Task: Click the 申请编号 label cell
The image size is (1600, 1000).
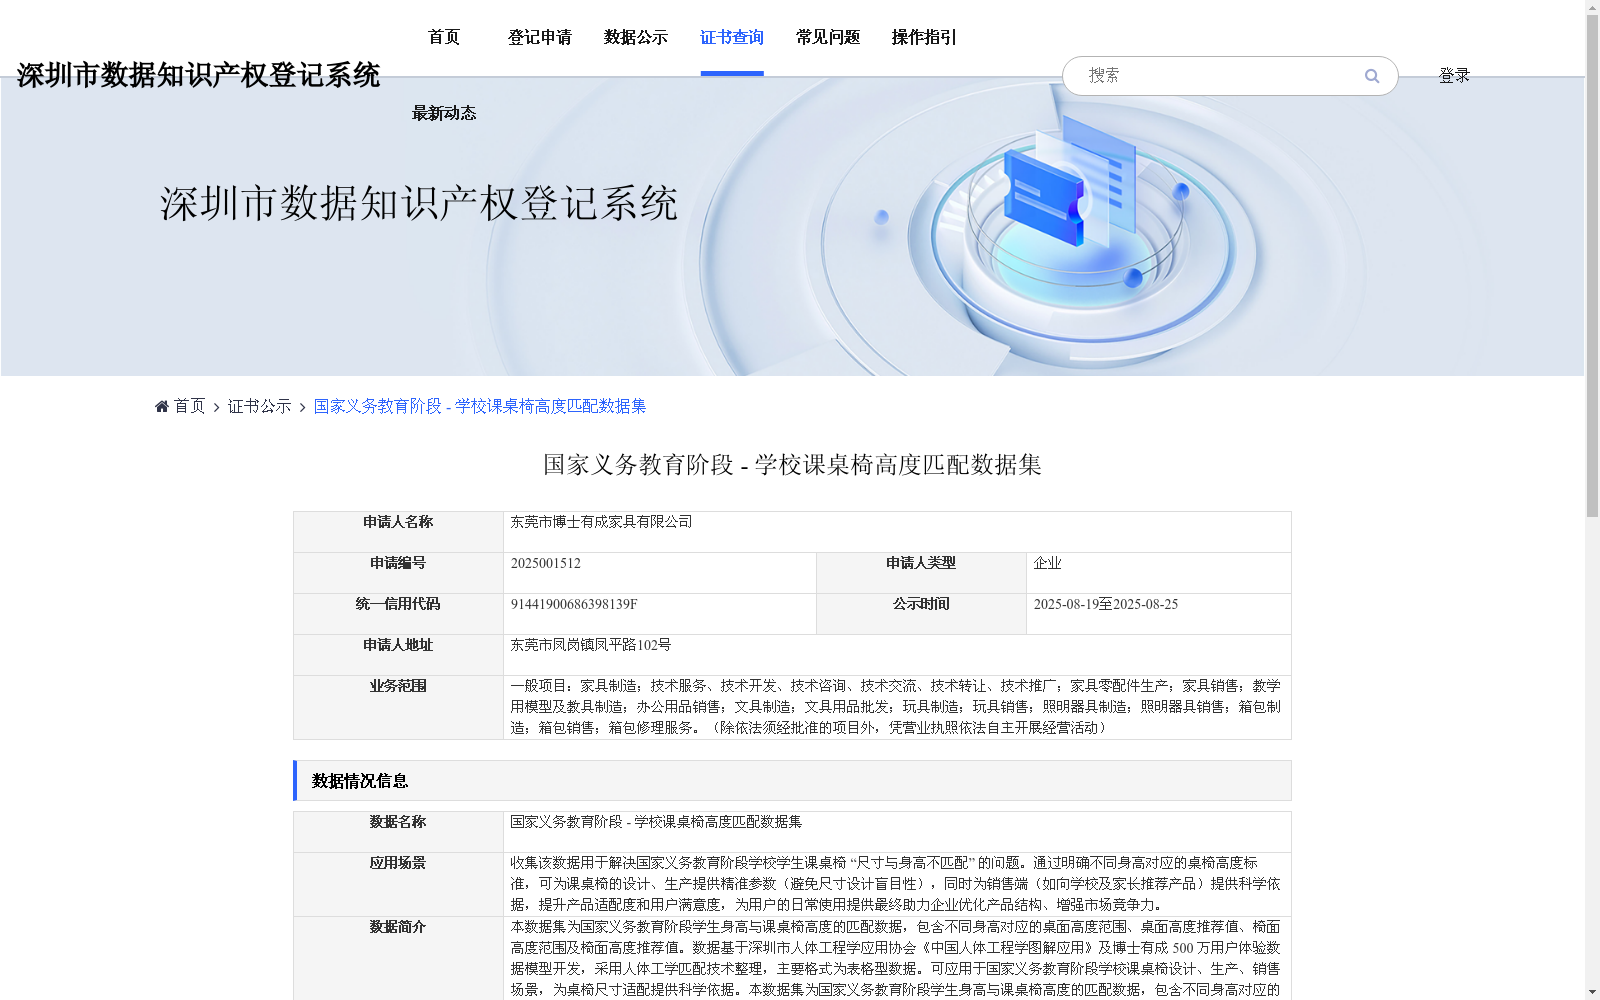Action: [398, 573]
